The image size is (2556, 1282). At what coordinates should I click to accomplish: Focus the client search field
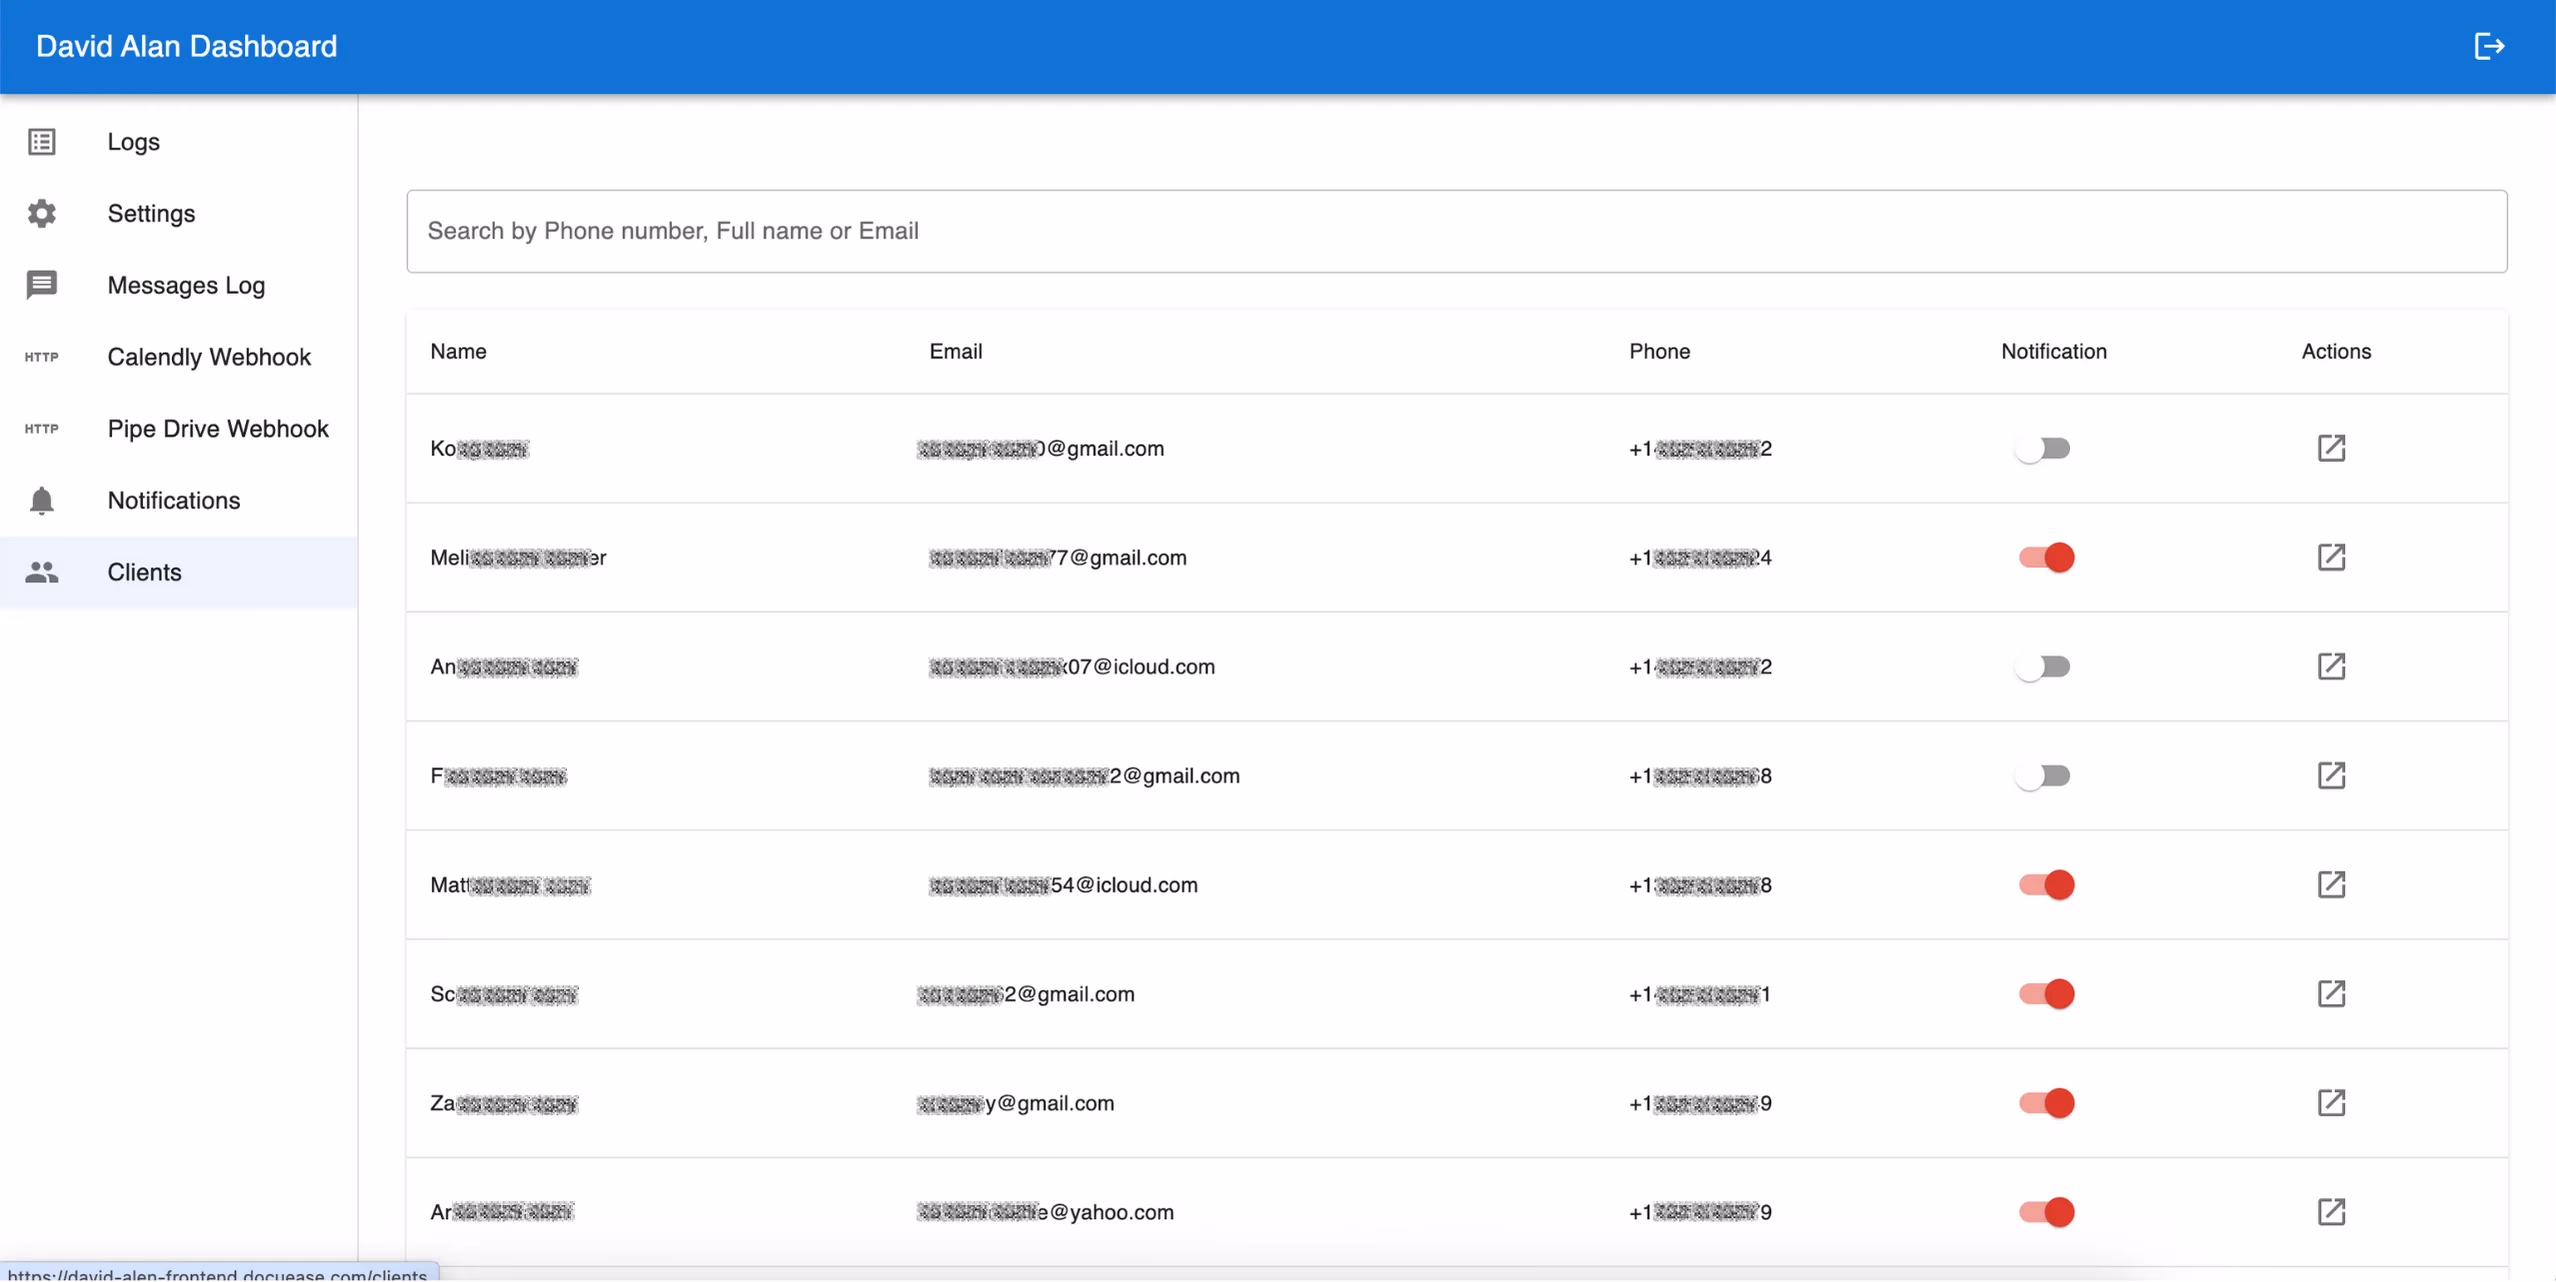pos(1456,231)
